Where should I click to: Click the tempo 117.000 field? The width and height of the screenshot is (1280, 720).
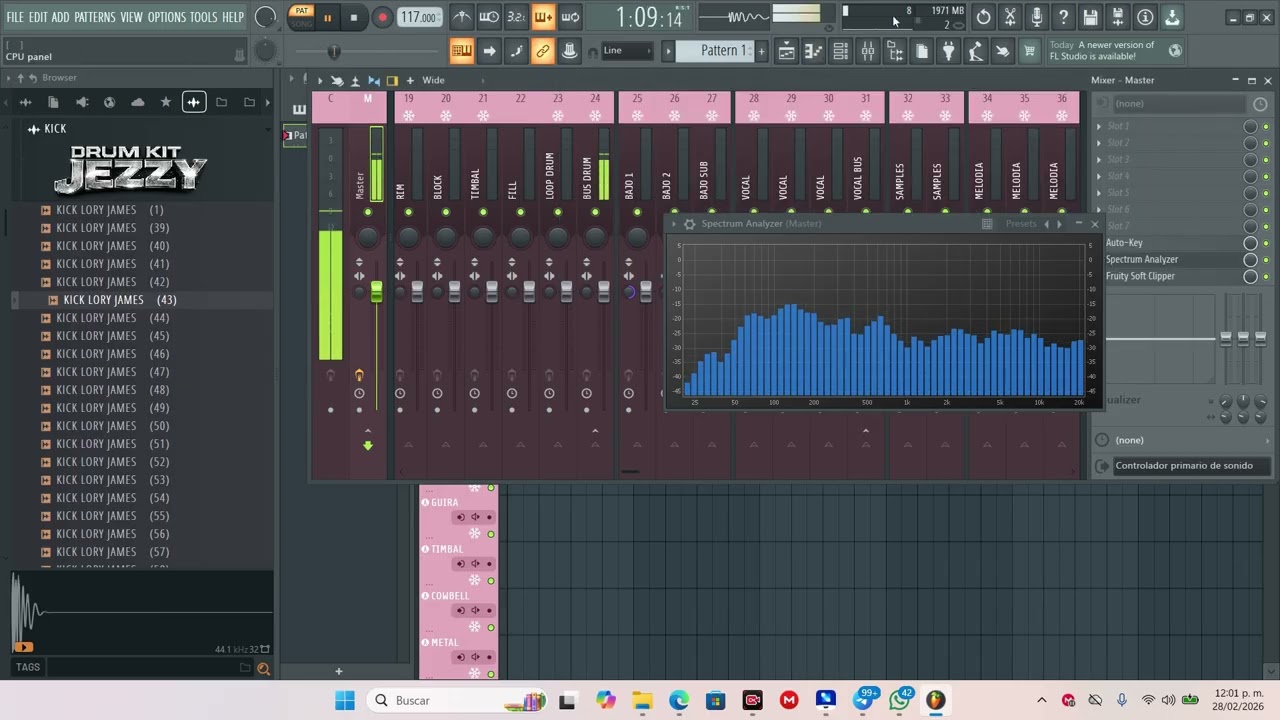click(x=419, y=17)
